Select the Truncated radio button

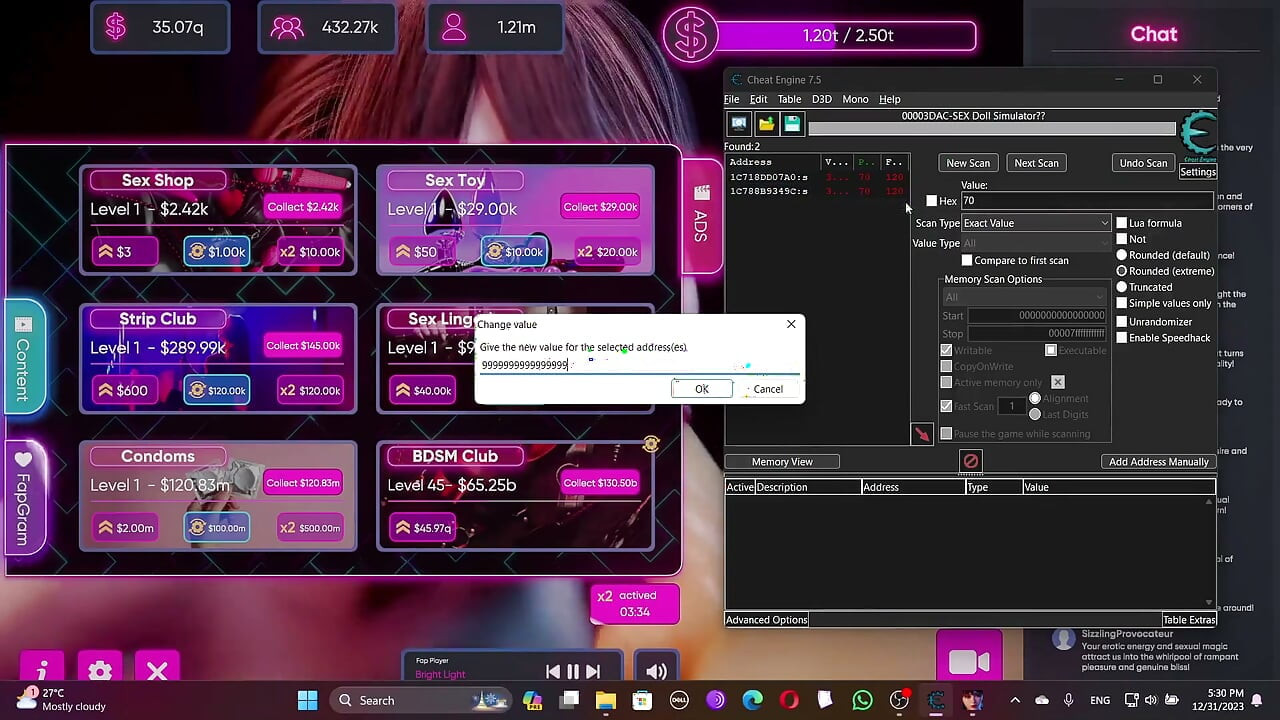click(x=1122, y=287)
